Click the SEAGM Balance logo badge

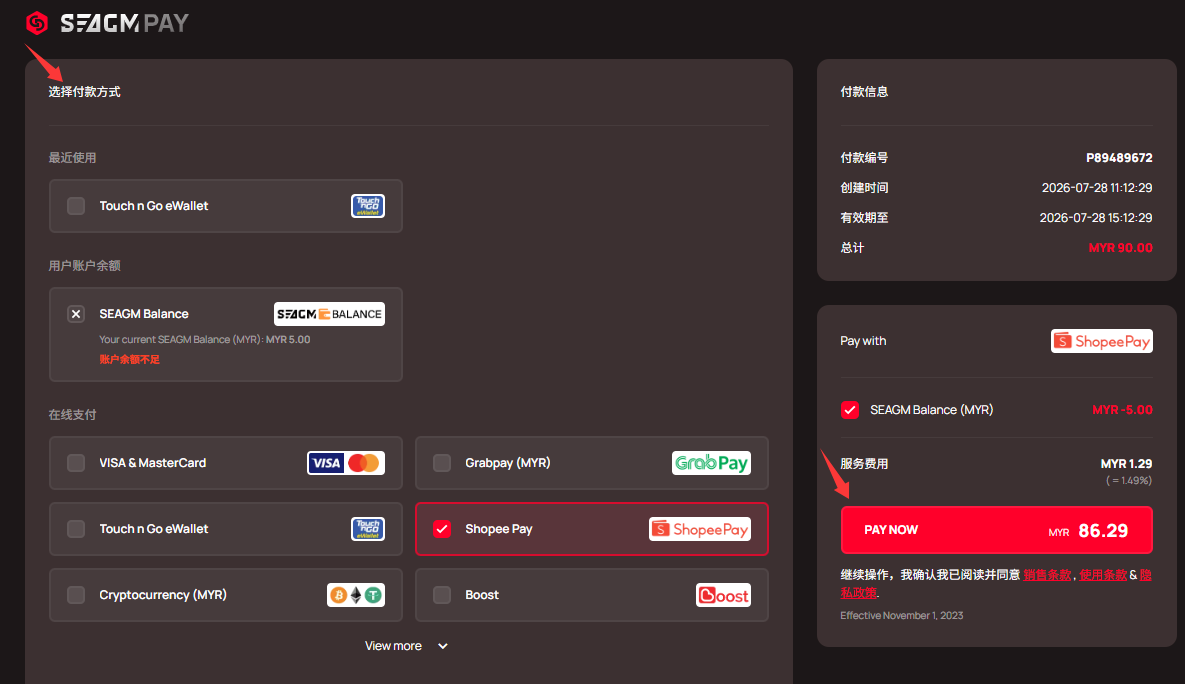329,314
